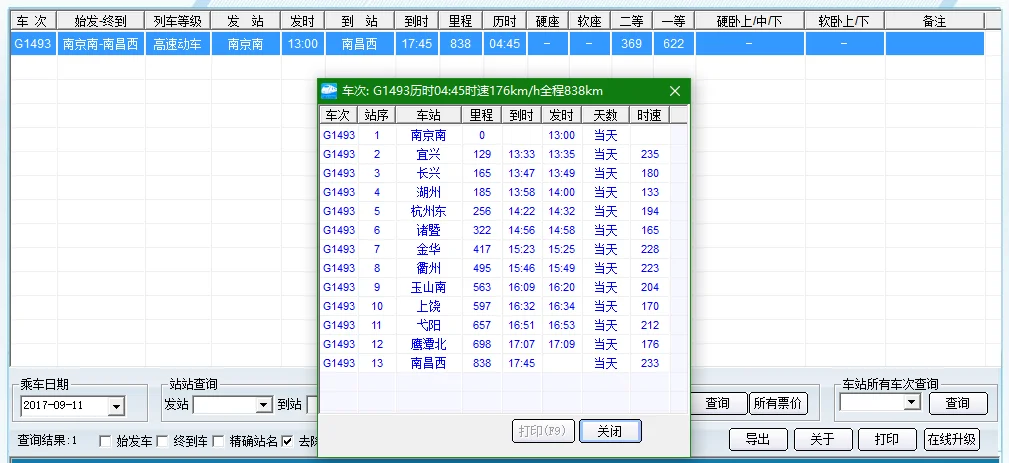The width and height of the screenshot is (1009, 463).
Task: Select the 湖州 station row
Action: pyautogui.click(x=495, y=192)
